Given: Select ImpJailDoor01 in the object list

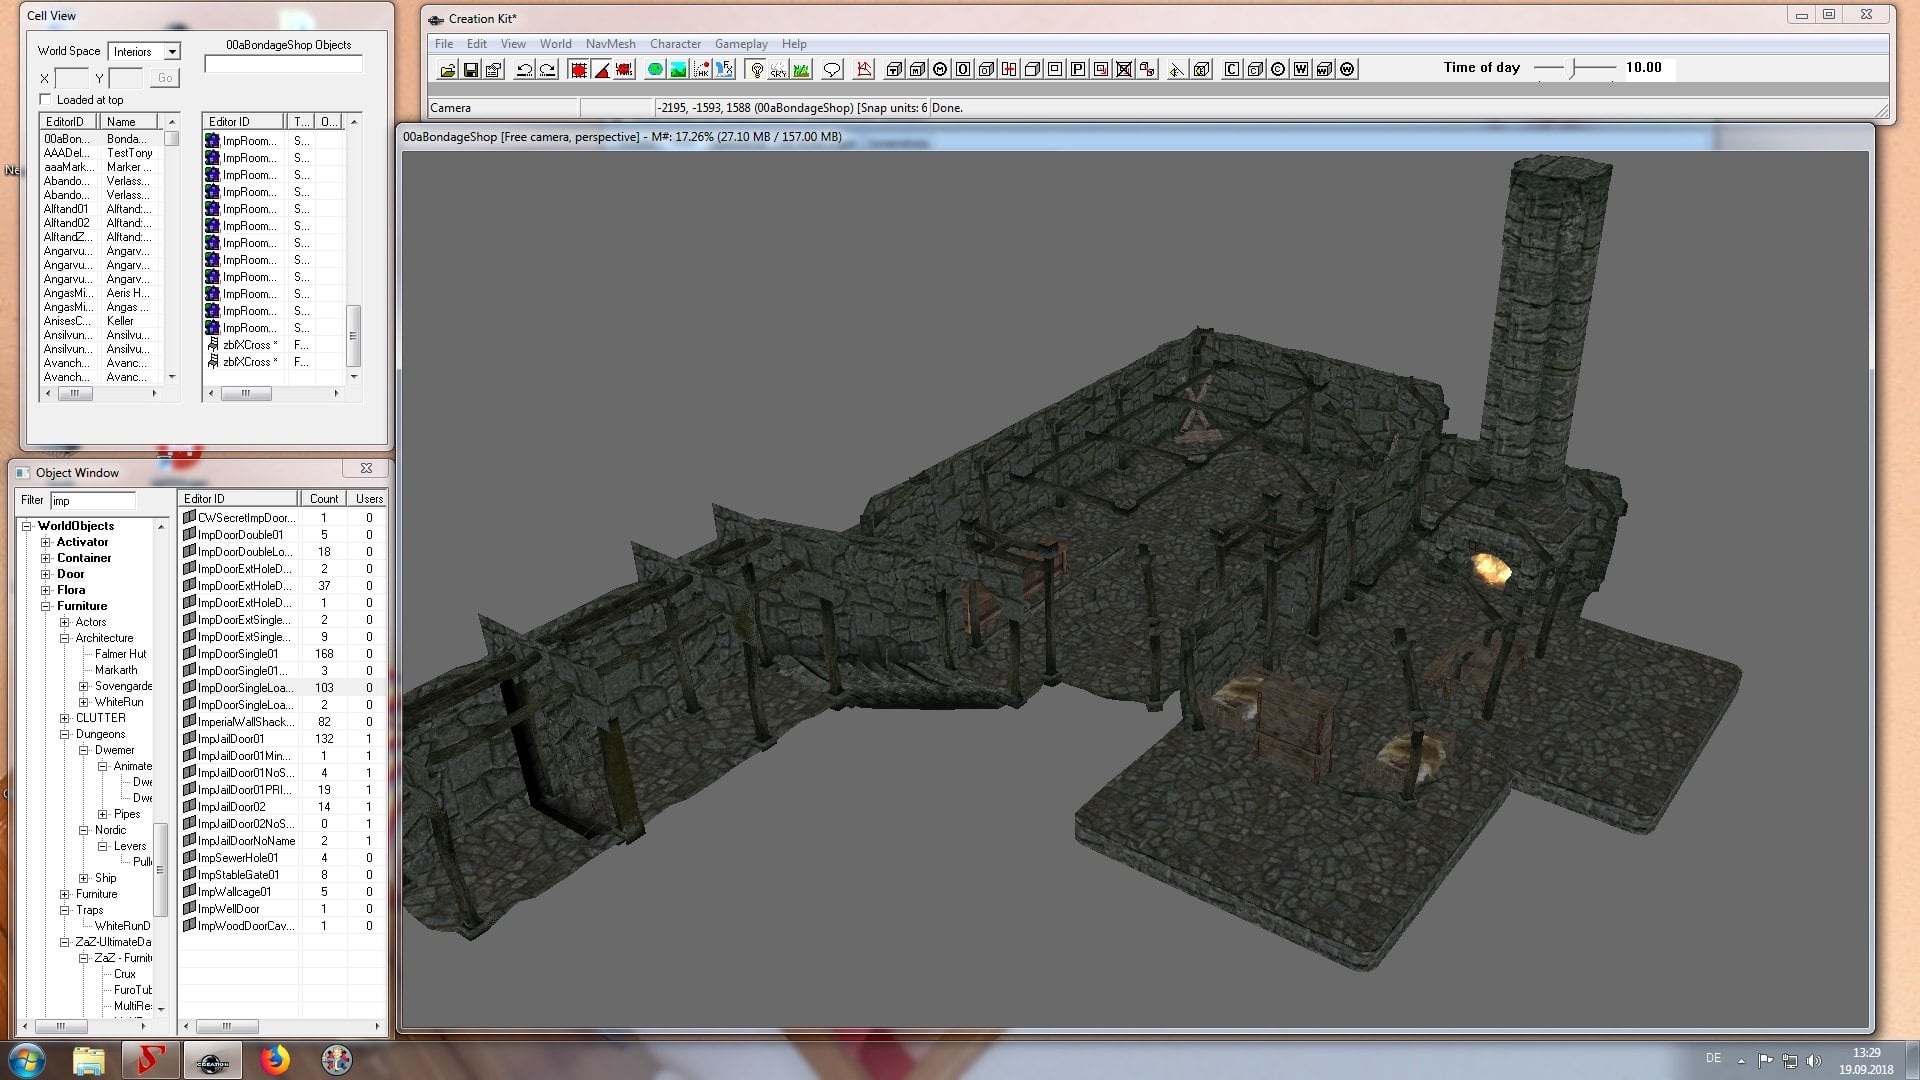Looking at the screenshot, I should point(231,739).
